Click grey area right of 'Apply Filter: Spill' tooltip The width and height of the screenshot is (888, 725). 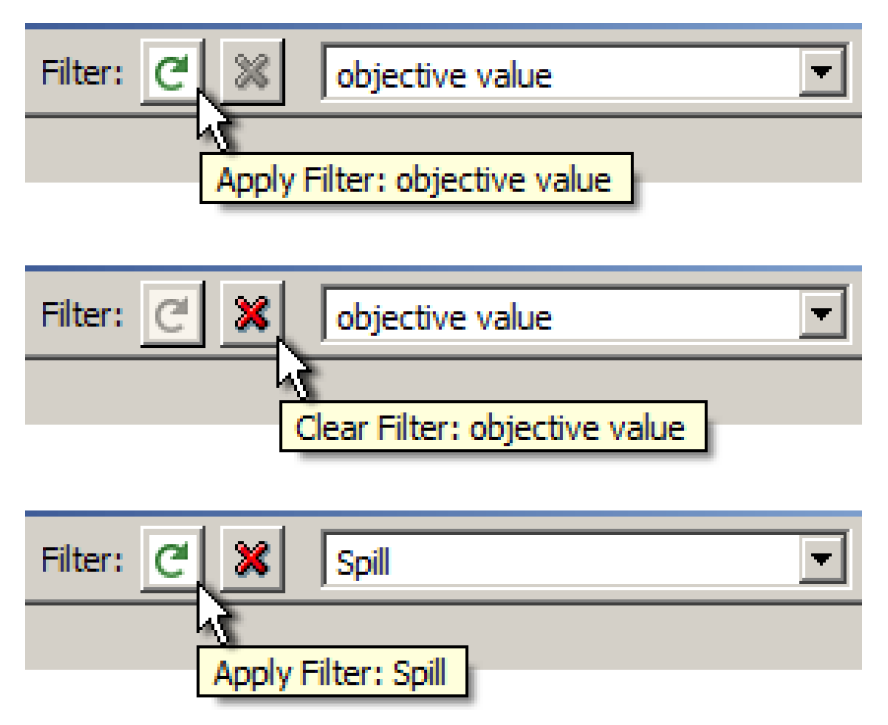point(660,640)
